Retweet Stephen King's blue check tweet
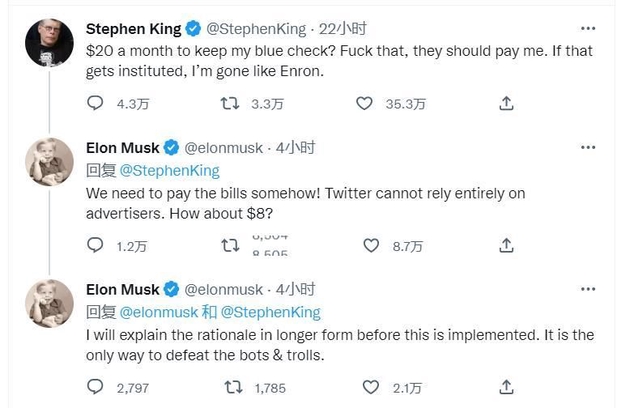Viewport: 630px width, 408px height. 230,103
